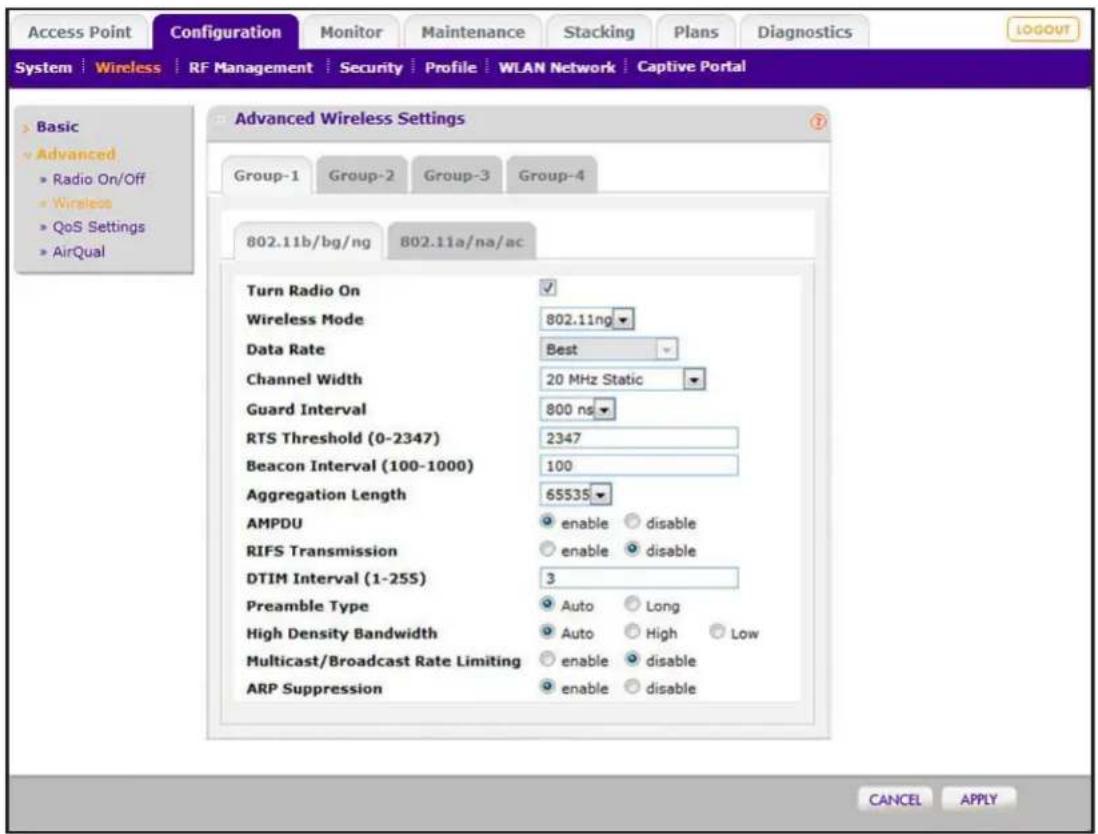Image resolution: width=1098 pixels, height=834 pixels.
Task: Open the Data Rate dropdown
Action: (x=609, y=349)
